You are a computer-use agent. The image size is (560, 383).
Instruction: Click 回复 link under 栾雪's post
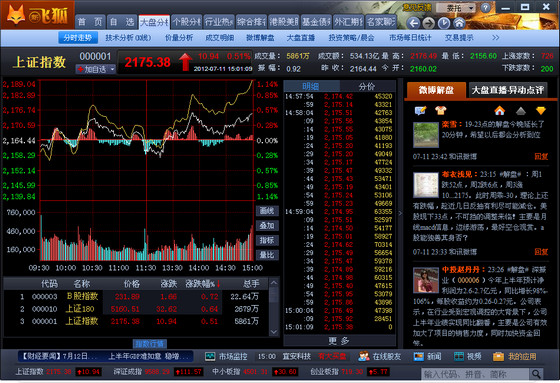(541, 156)
